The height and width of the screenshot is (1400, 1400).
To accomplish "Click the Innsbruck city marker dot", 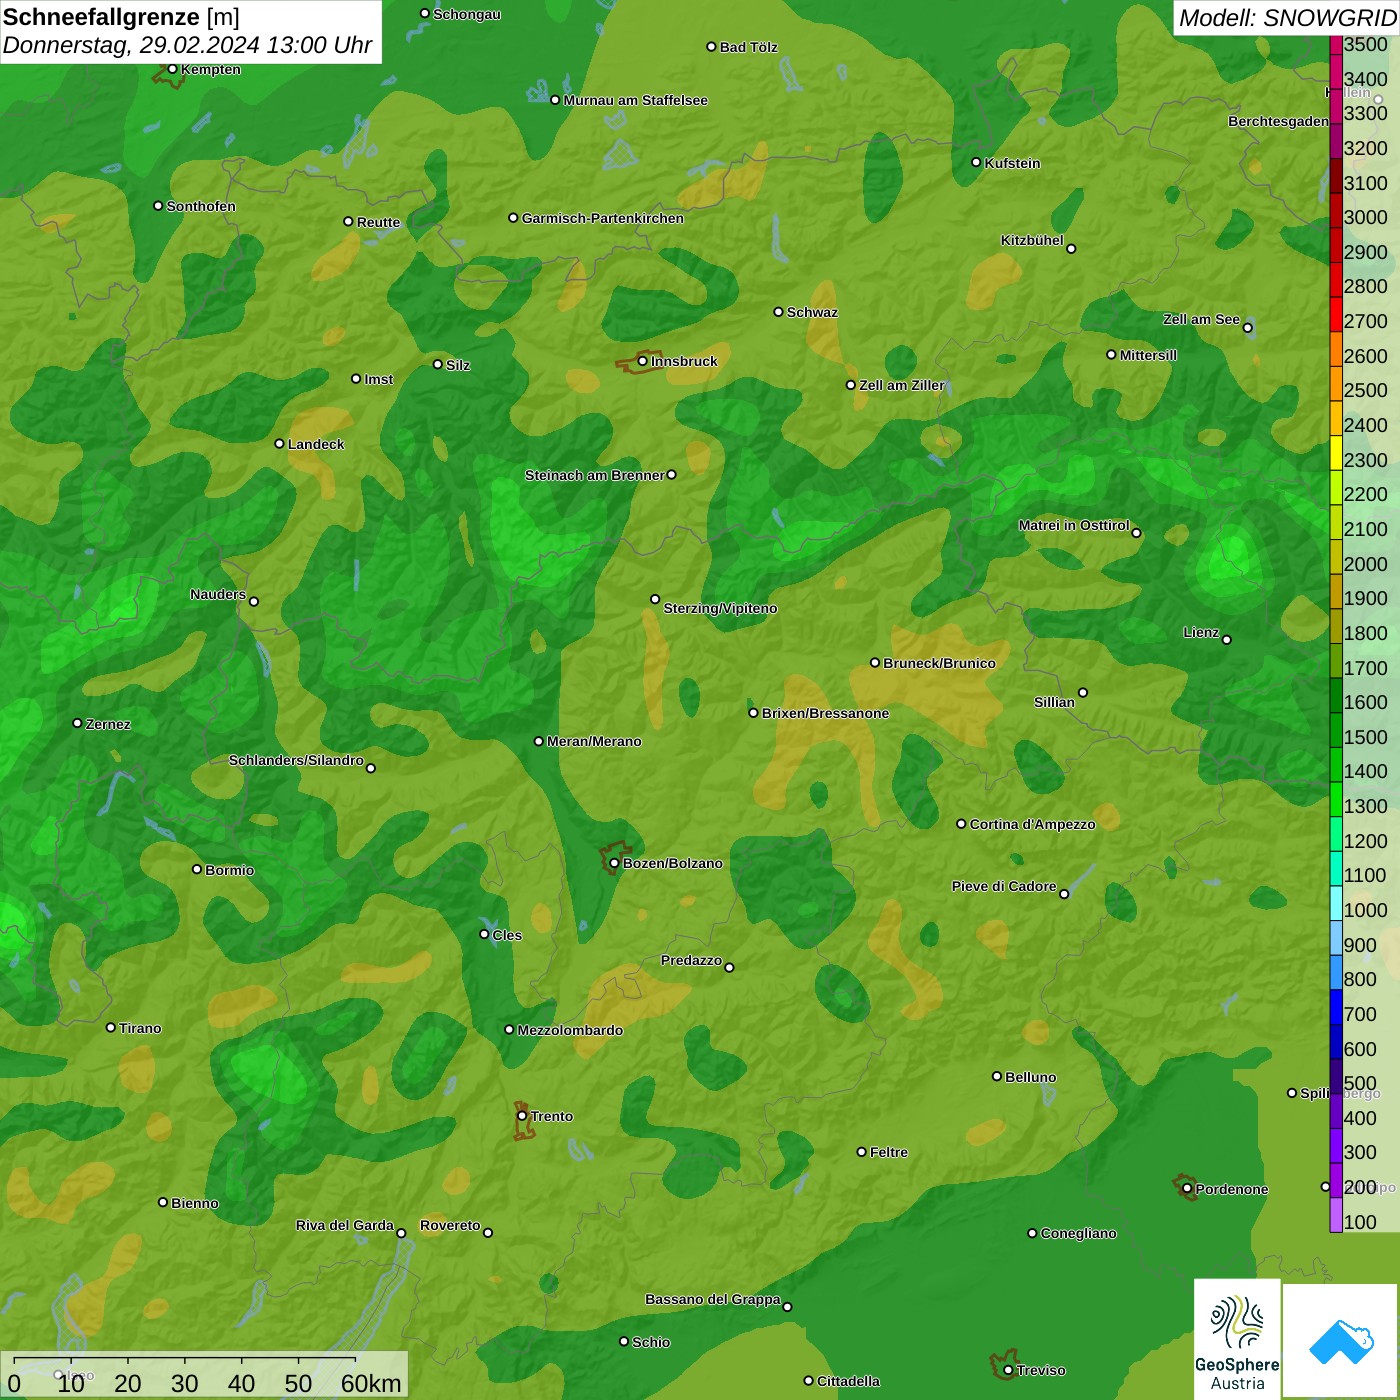I will (x=643, y=361).
